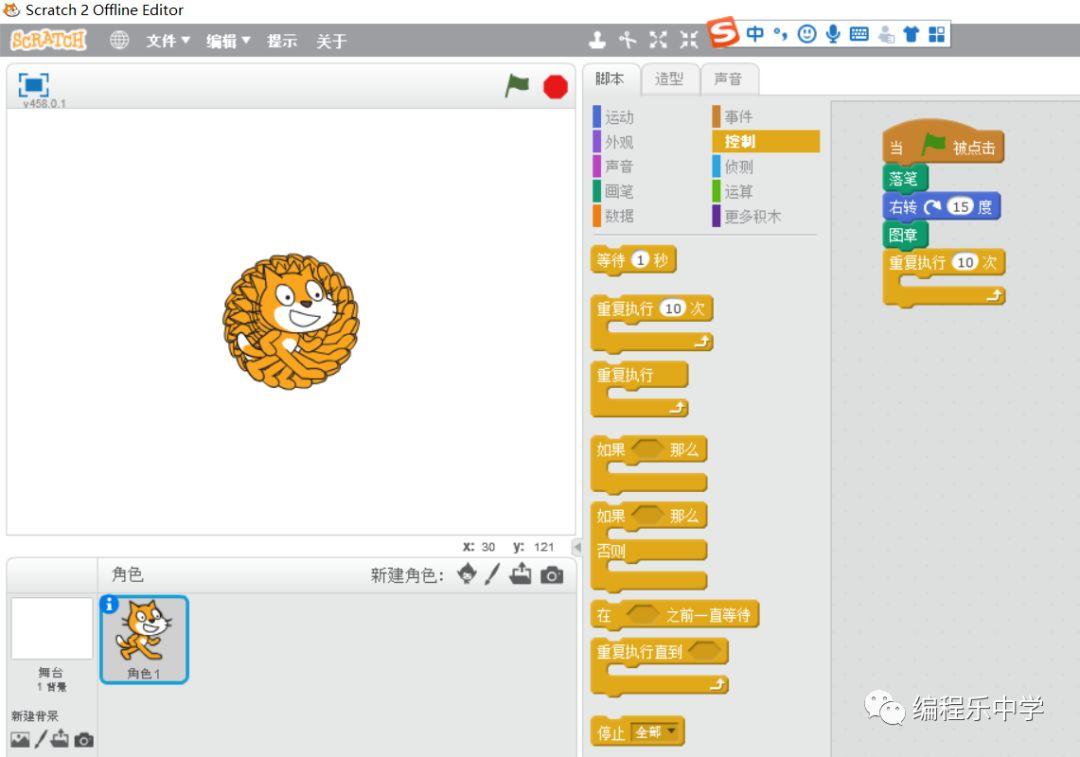The width and height of the screenshot is (1080, 757).
Task: Open sprite info via blue i icon
Action: pyautogui.click(x=109, y=604)
